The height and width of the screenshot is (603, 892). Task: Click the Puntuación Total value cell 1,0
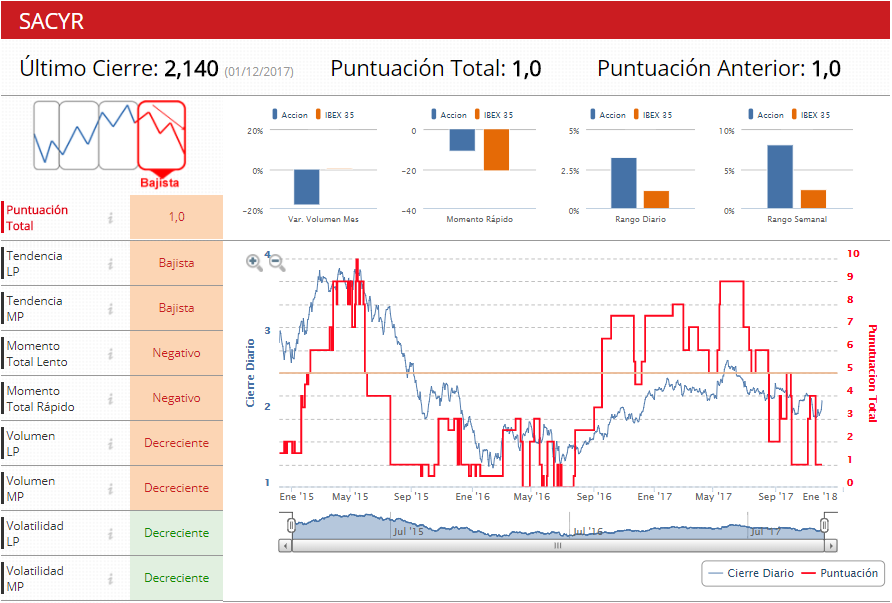[x=176, y=217]
